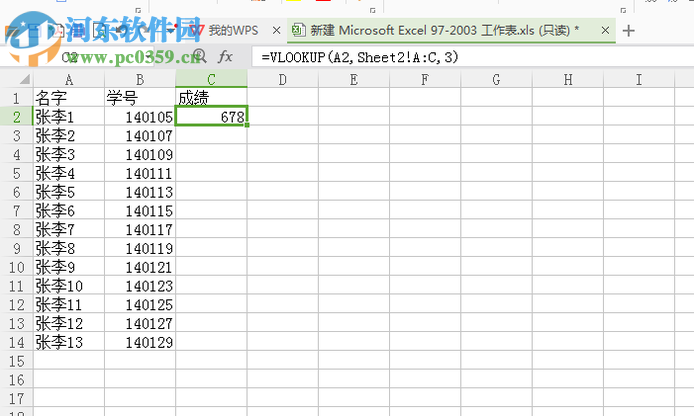Image resolution: width=694 pixels, height=416 pixels.
Task: Click the C2 name box
Action: tap(77, 57)
